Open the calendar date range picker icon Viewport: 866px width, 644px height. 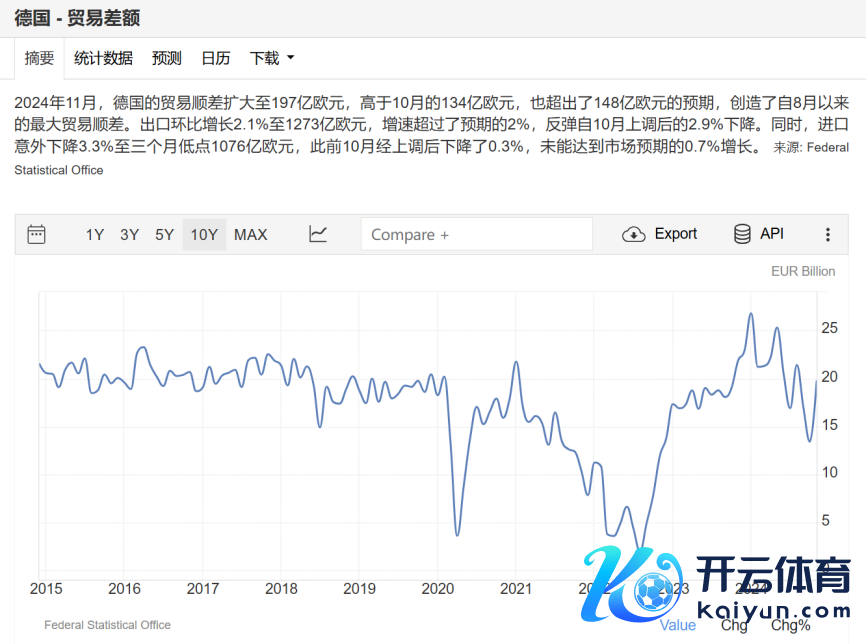point(36,234)
